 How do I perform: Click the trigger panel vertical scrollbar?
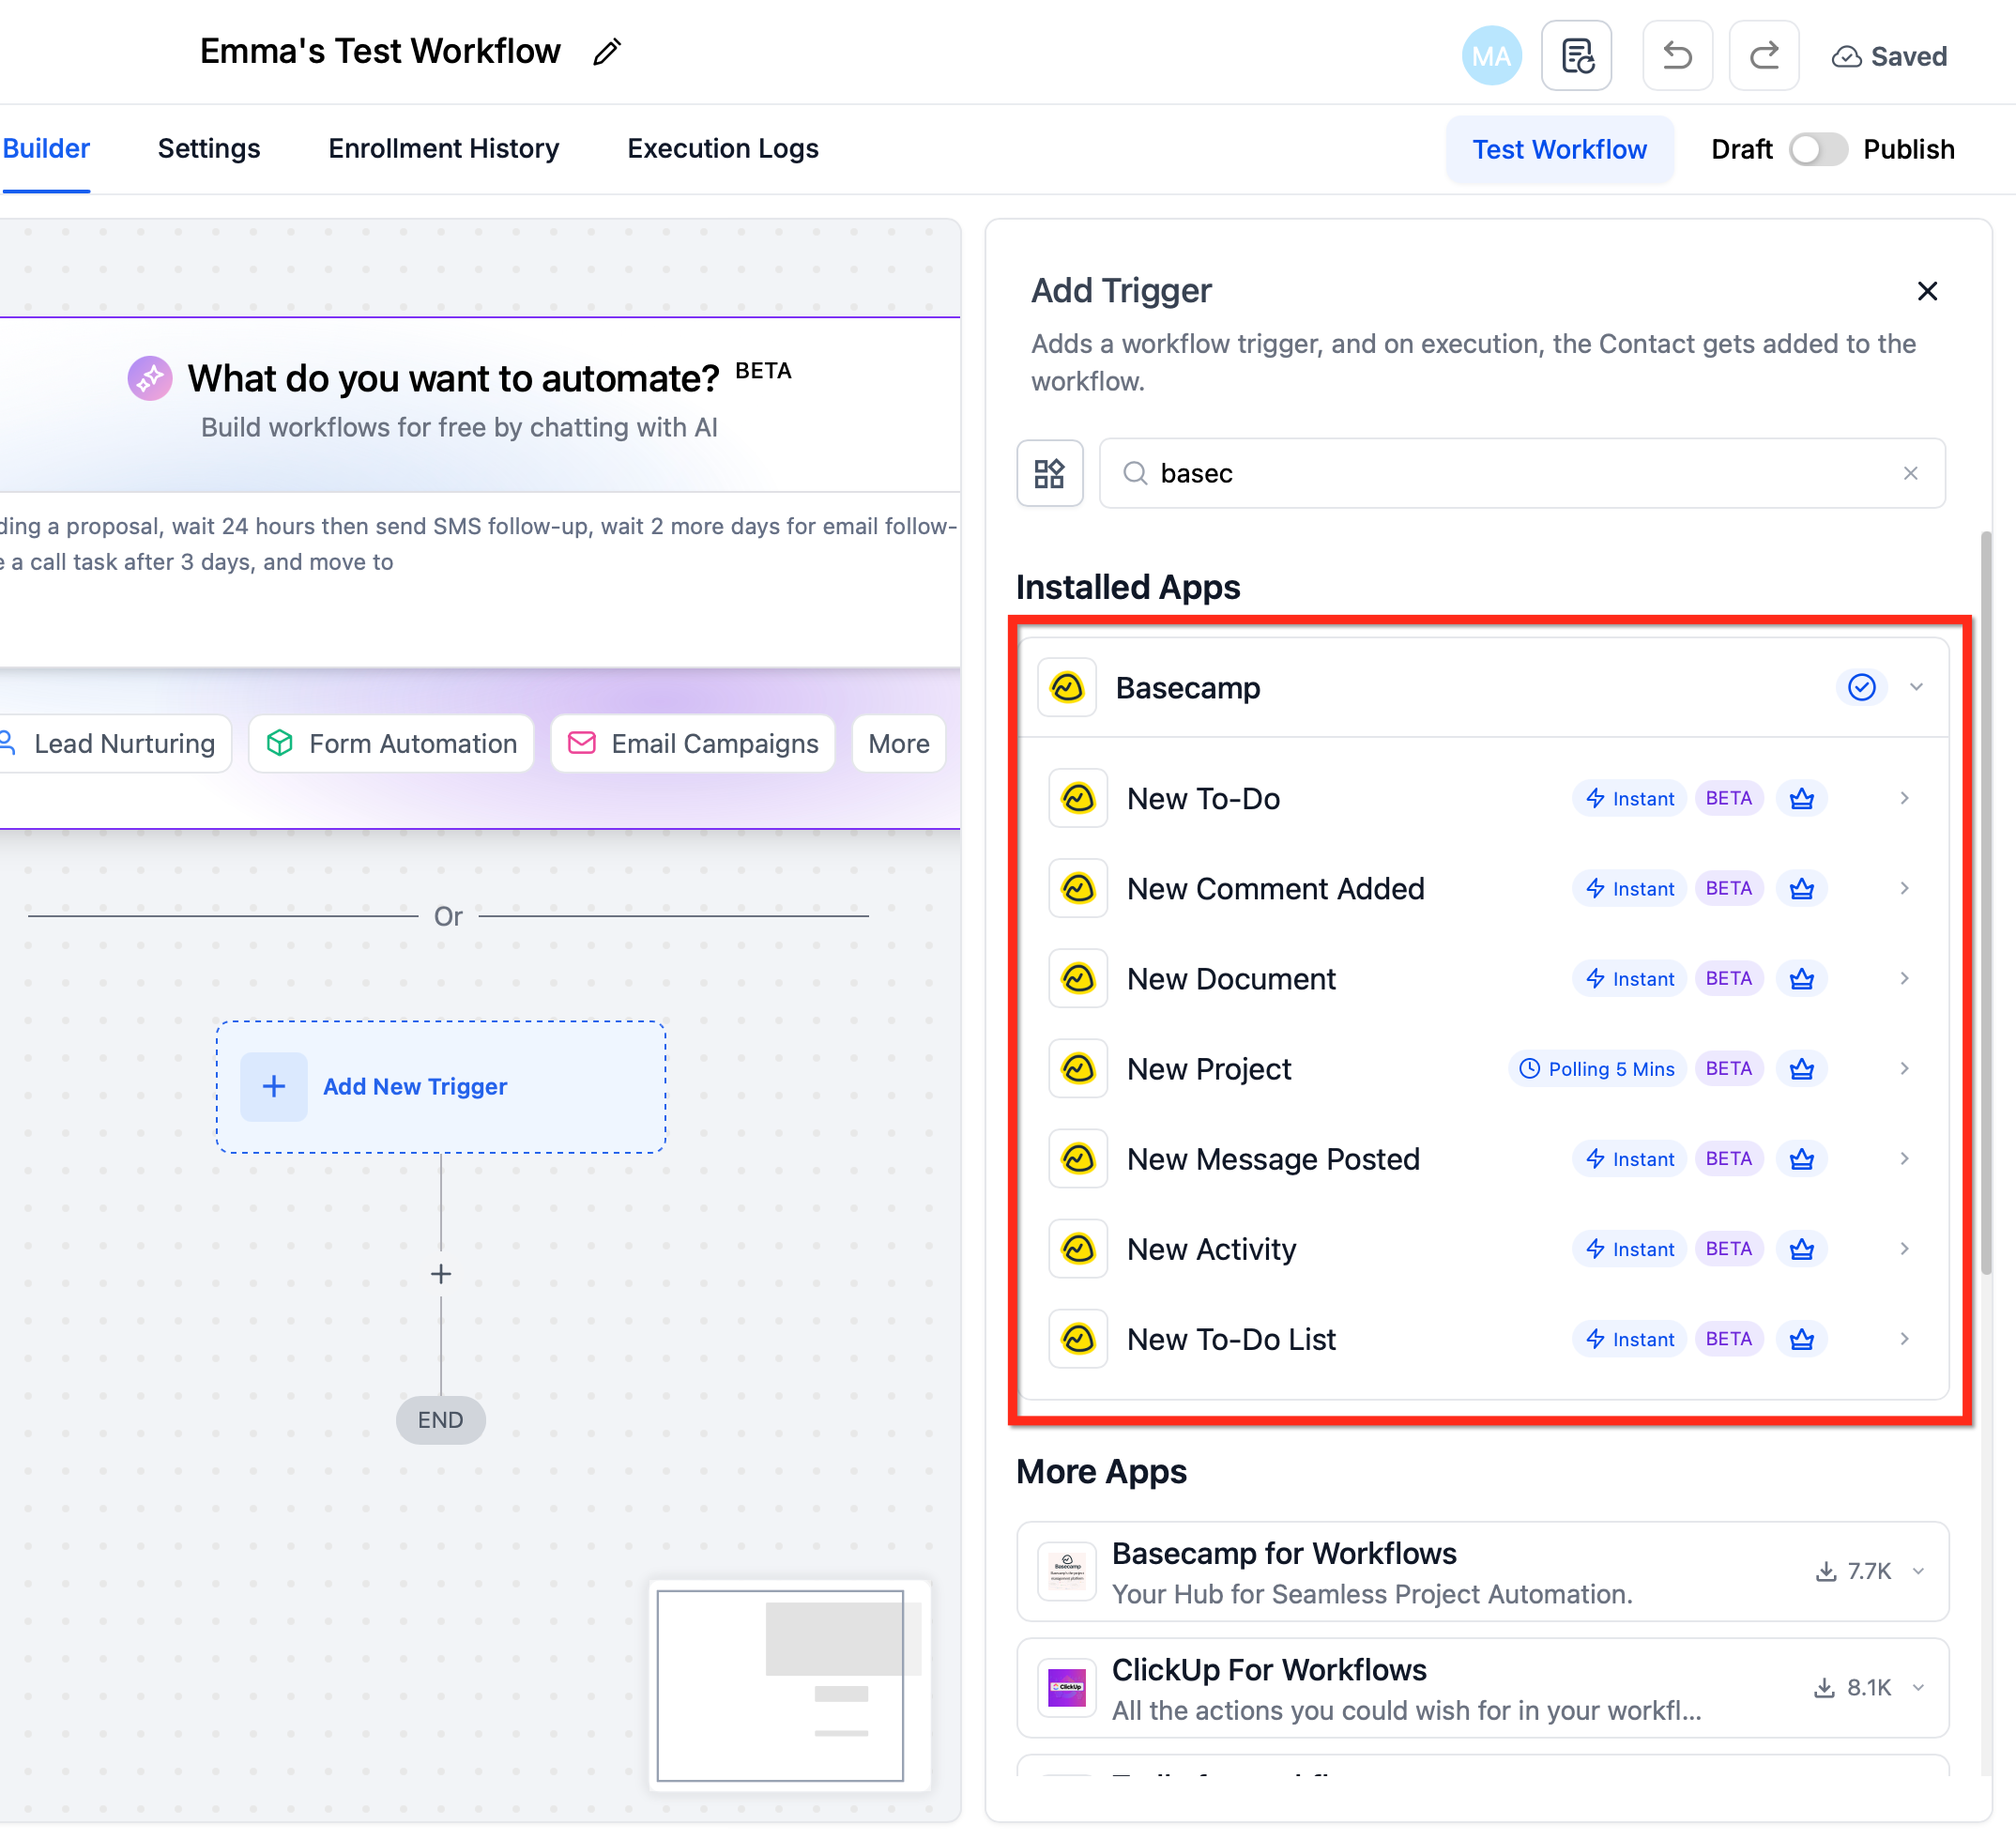pyautogui.click(x=1985, y=900)
